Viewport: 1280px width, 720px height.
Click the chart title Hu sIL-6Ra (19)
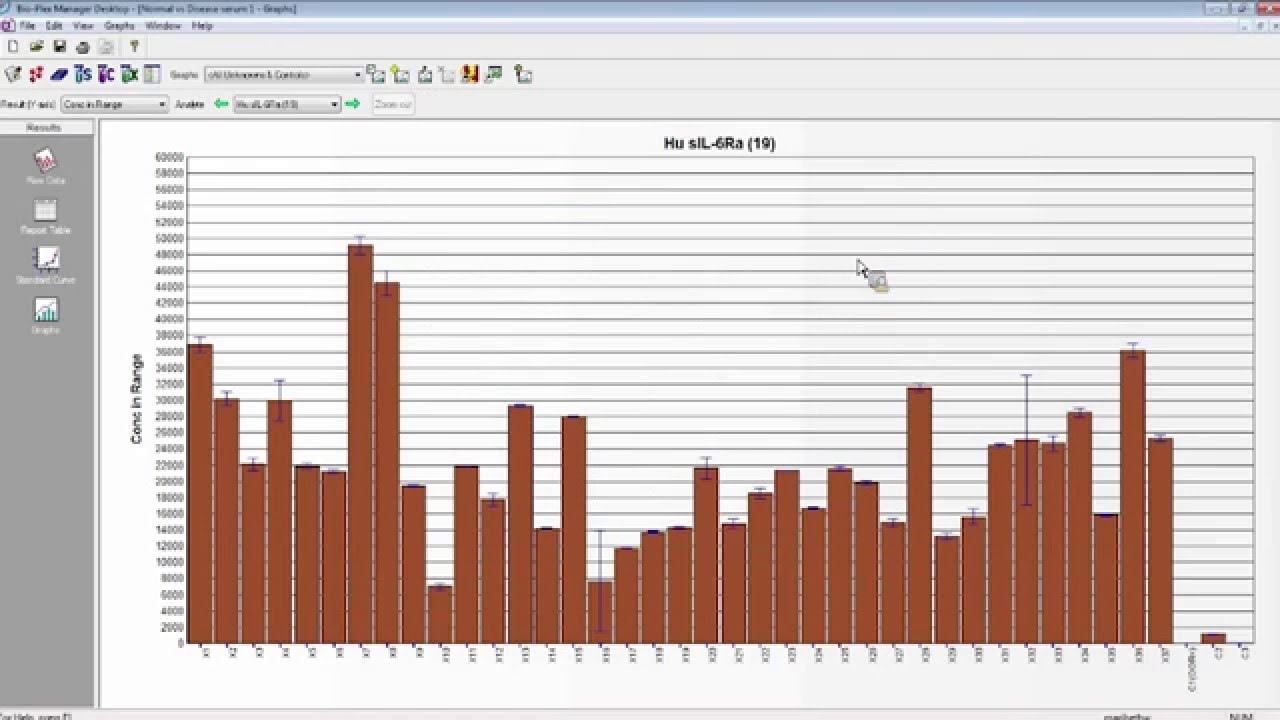719,143
